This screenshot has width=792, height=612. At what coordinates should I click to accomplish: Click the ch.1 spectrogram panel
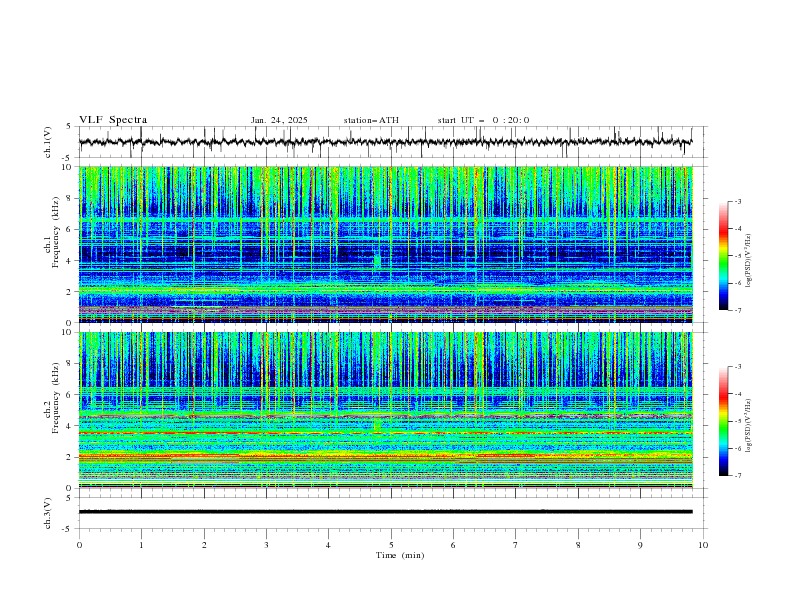click(x=385, y=244)
